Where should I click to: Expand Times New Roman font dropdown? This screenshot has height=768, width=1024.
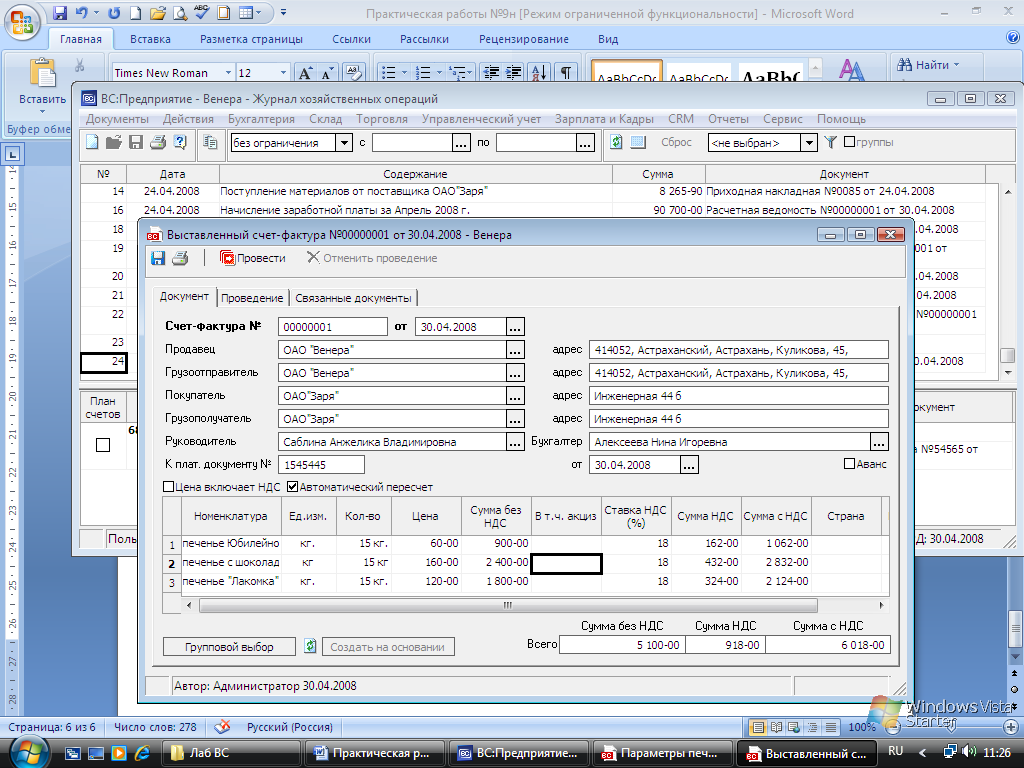[229, 72]
